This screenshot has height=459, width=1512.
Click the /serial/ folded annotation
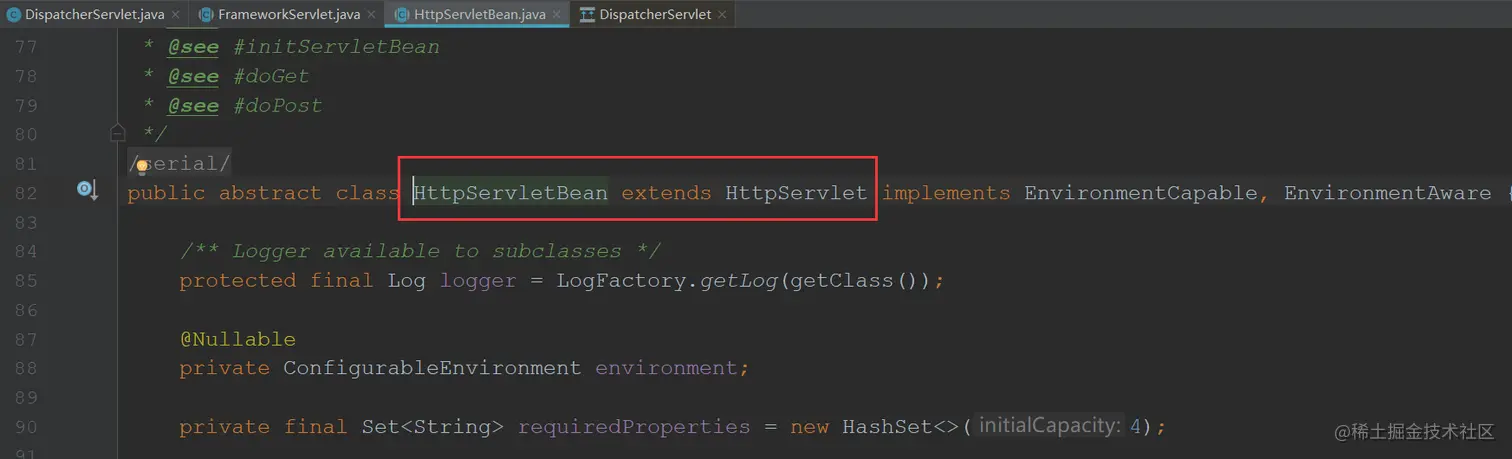180,163
